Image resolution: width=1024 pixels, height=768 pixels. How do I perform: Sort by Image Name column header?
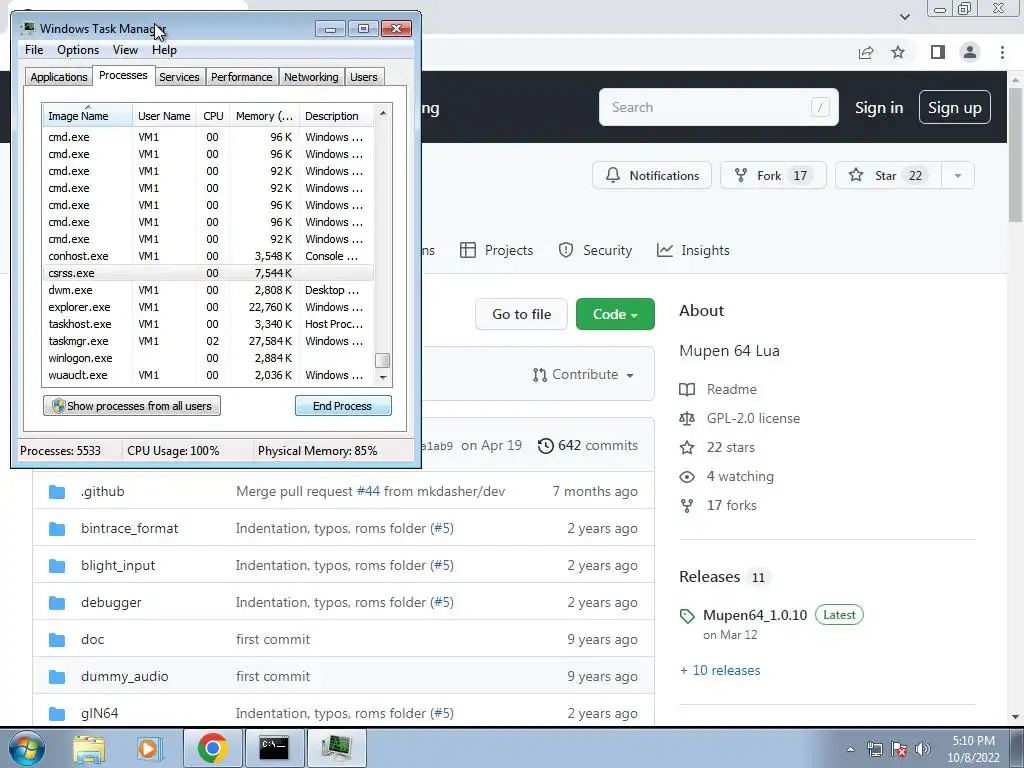point(88,116)
